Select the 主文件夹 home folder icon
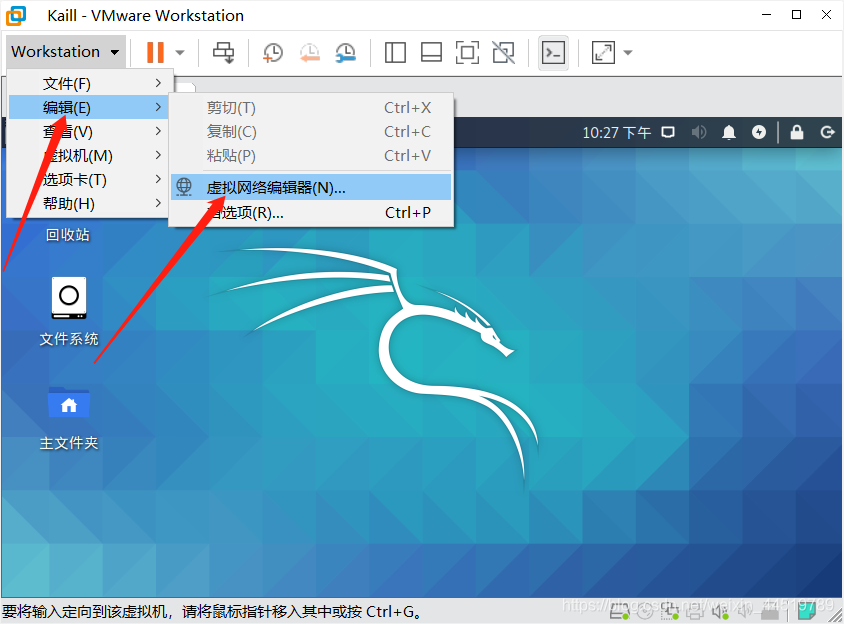 pos(69,402)
